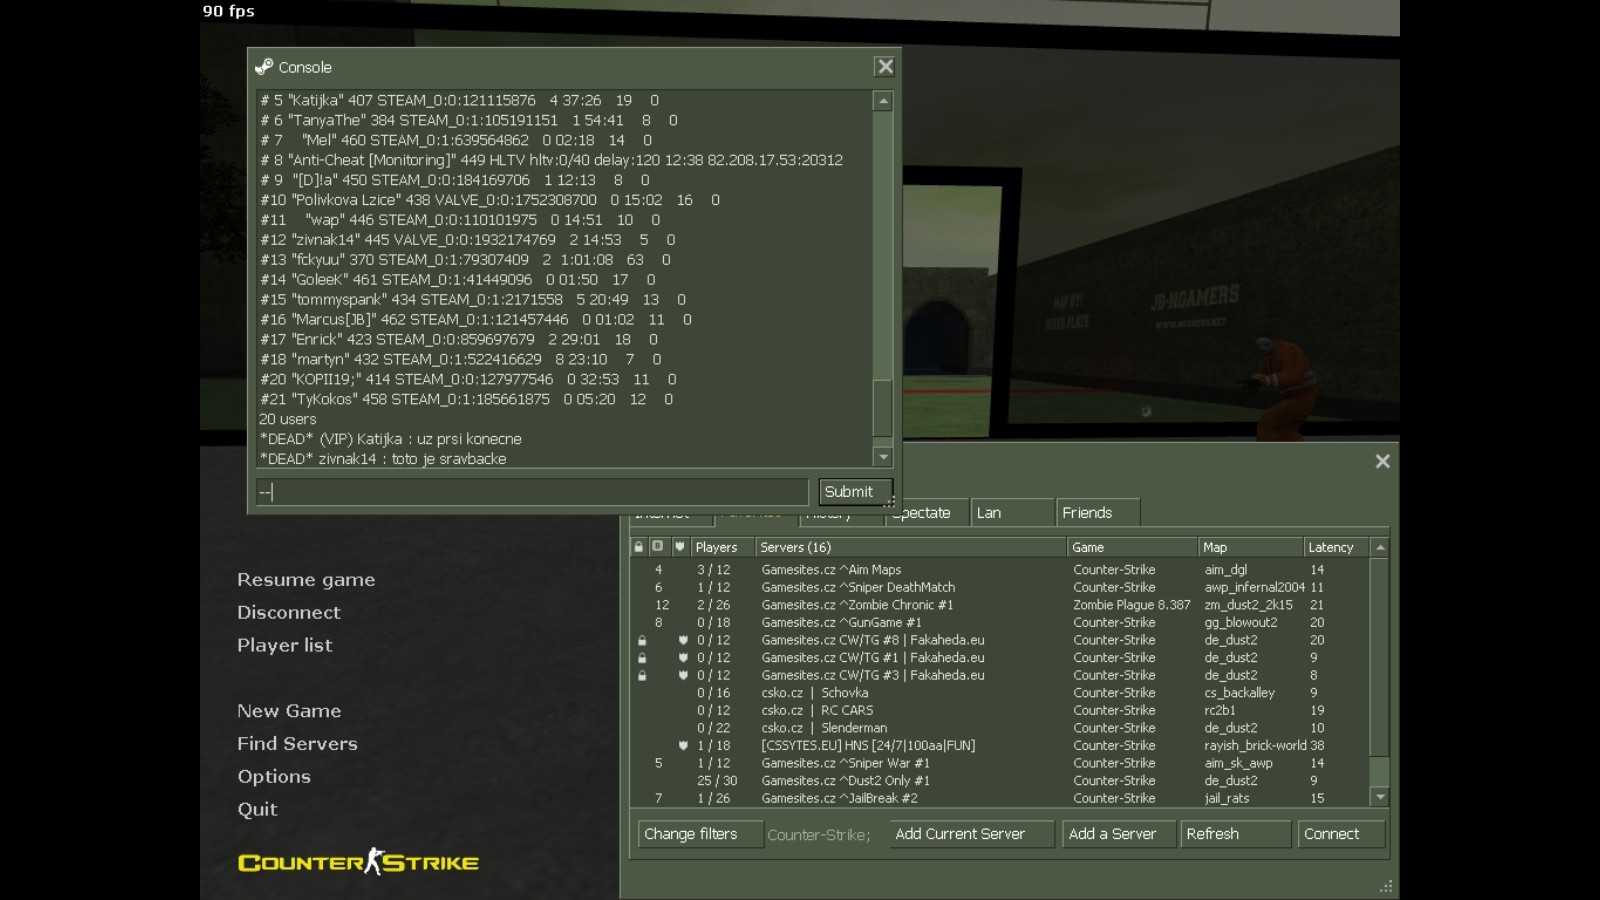Select Gamesites.cz ^Aim Maps server
This screenshot has height=900, width=1600.
click(x=1000, y=570)
